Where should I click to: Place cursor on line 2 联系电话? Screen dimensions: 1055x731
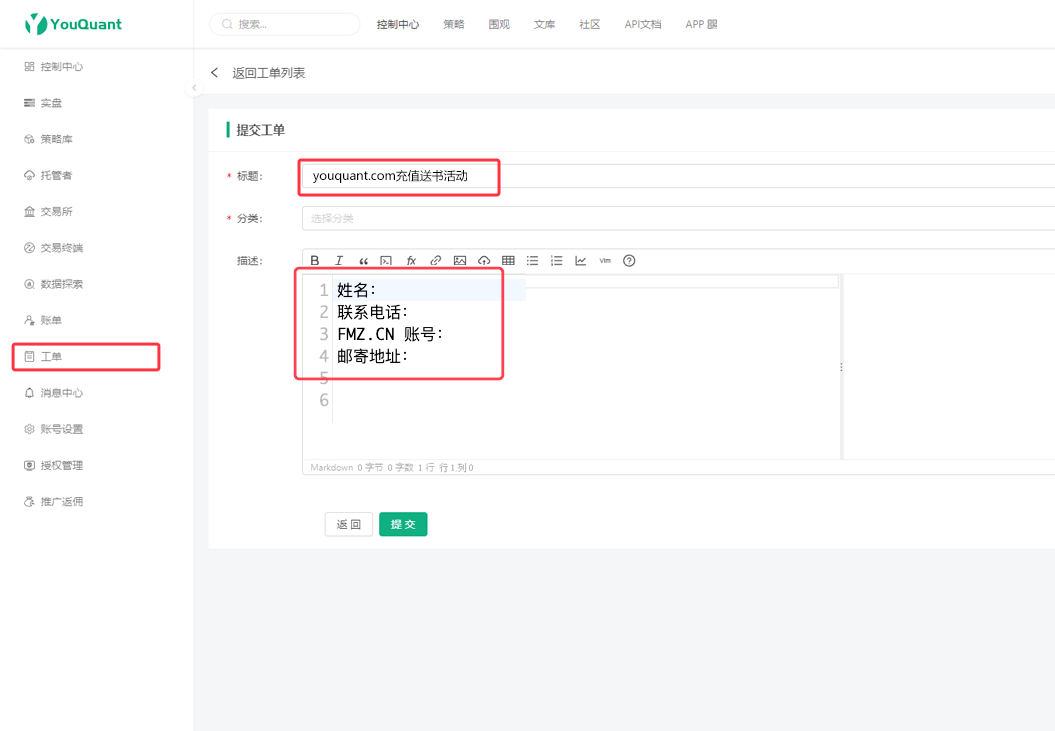point(373,312)
